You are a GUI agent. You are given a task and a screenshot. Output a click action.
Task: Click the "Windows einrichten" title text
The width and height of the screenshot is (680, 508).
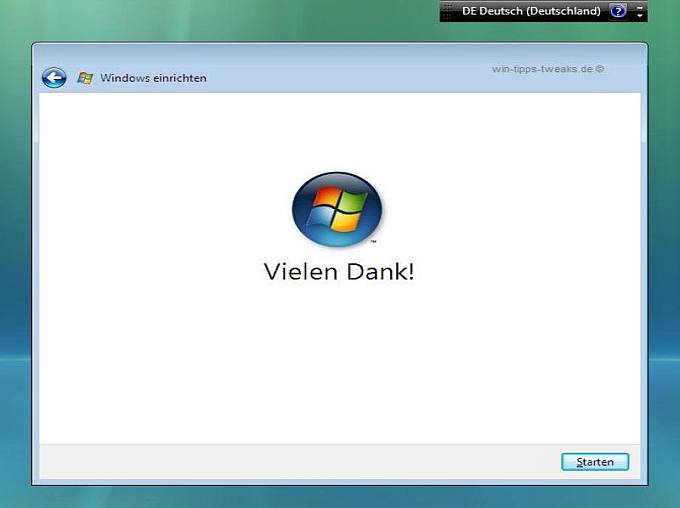pos(153,78)
